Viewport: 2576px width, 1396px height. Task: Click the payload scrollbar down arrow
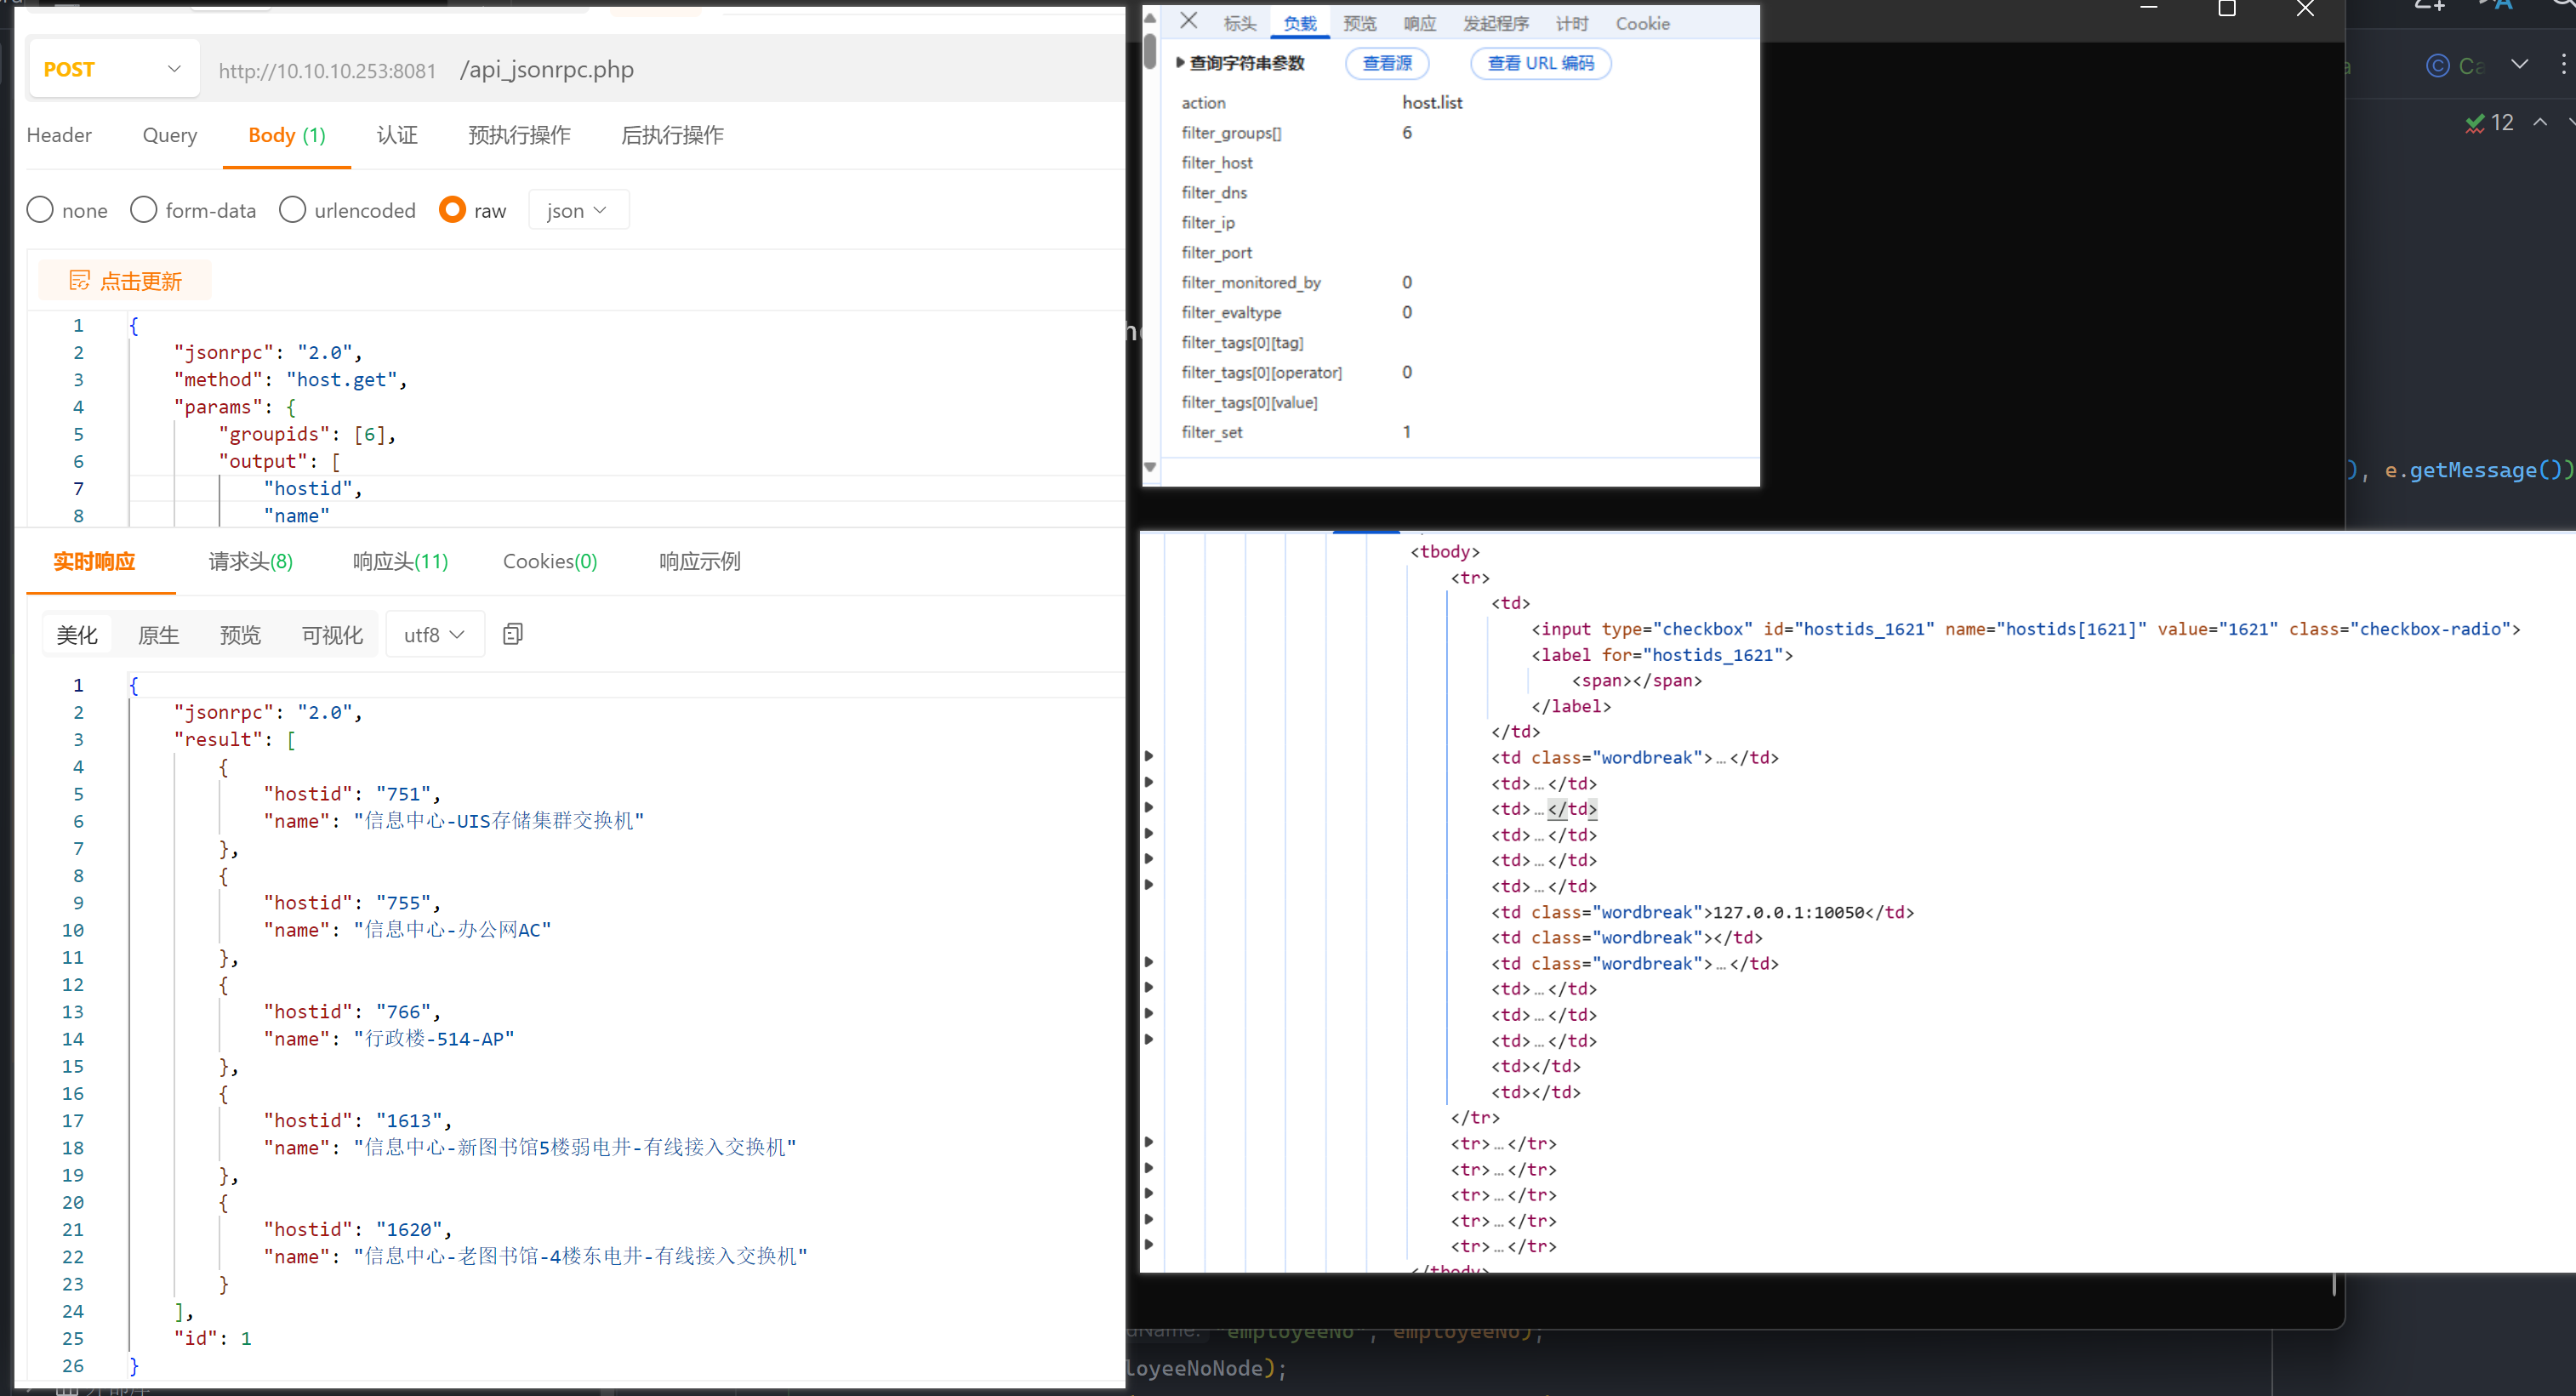tap(1150, 467)
